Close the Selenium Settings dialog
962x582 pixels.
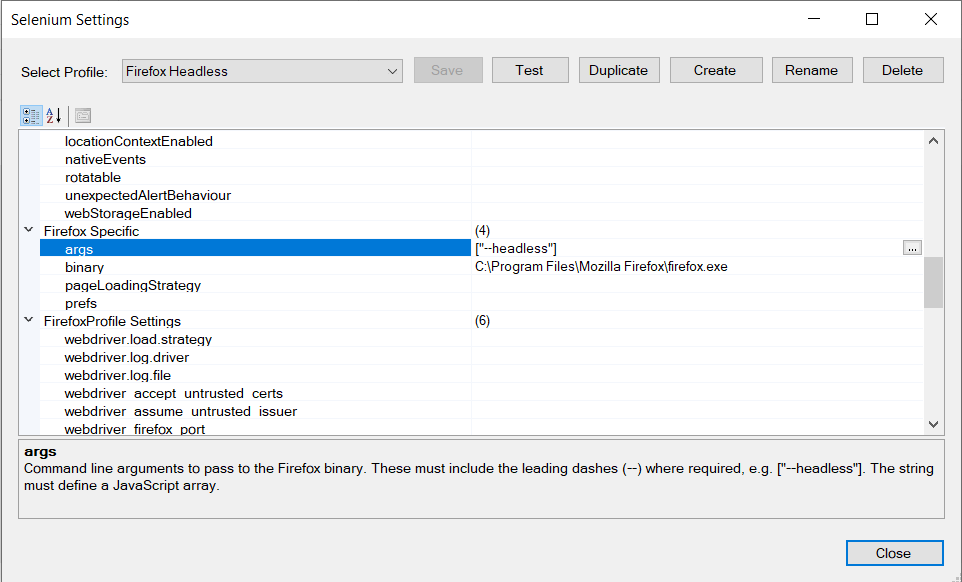coord(894,552)
